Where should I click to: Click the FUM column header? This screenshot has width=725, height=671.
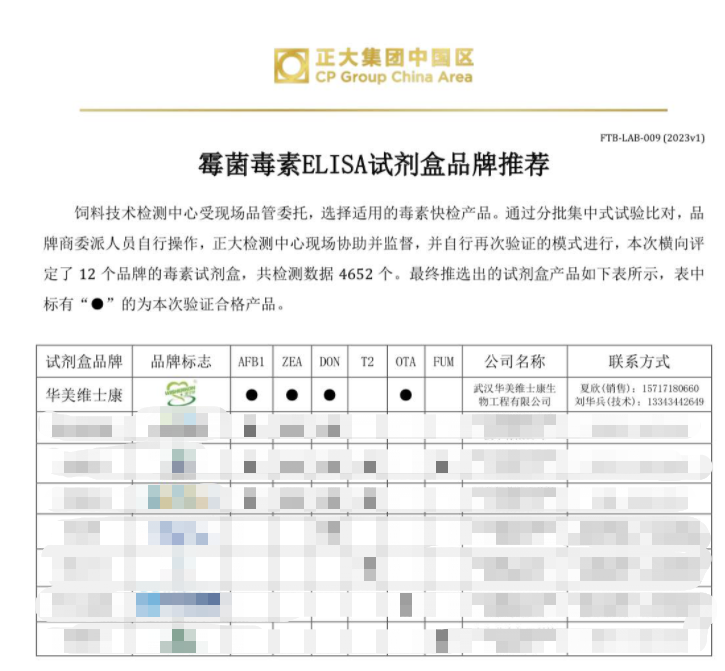[x=443, y=362]
